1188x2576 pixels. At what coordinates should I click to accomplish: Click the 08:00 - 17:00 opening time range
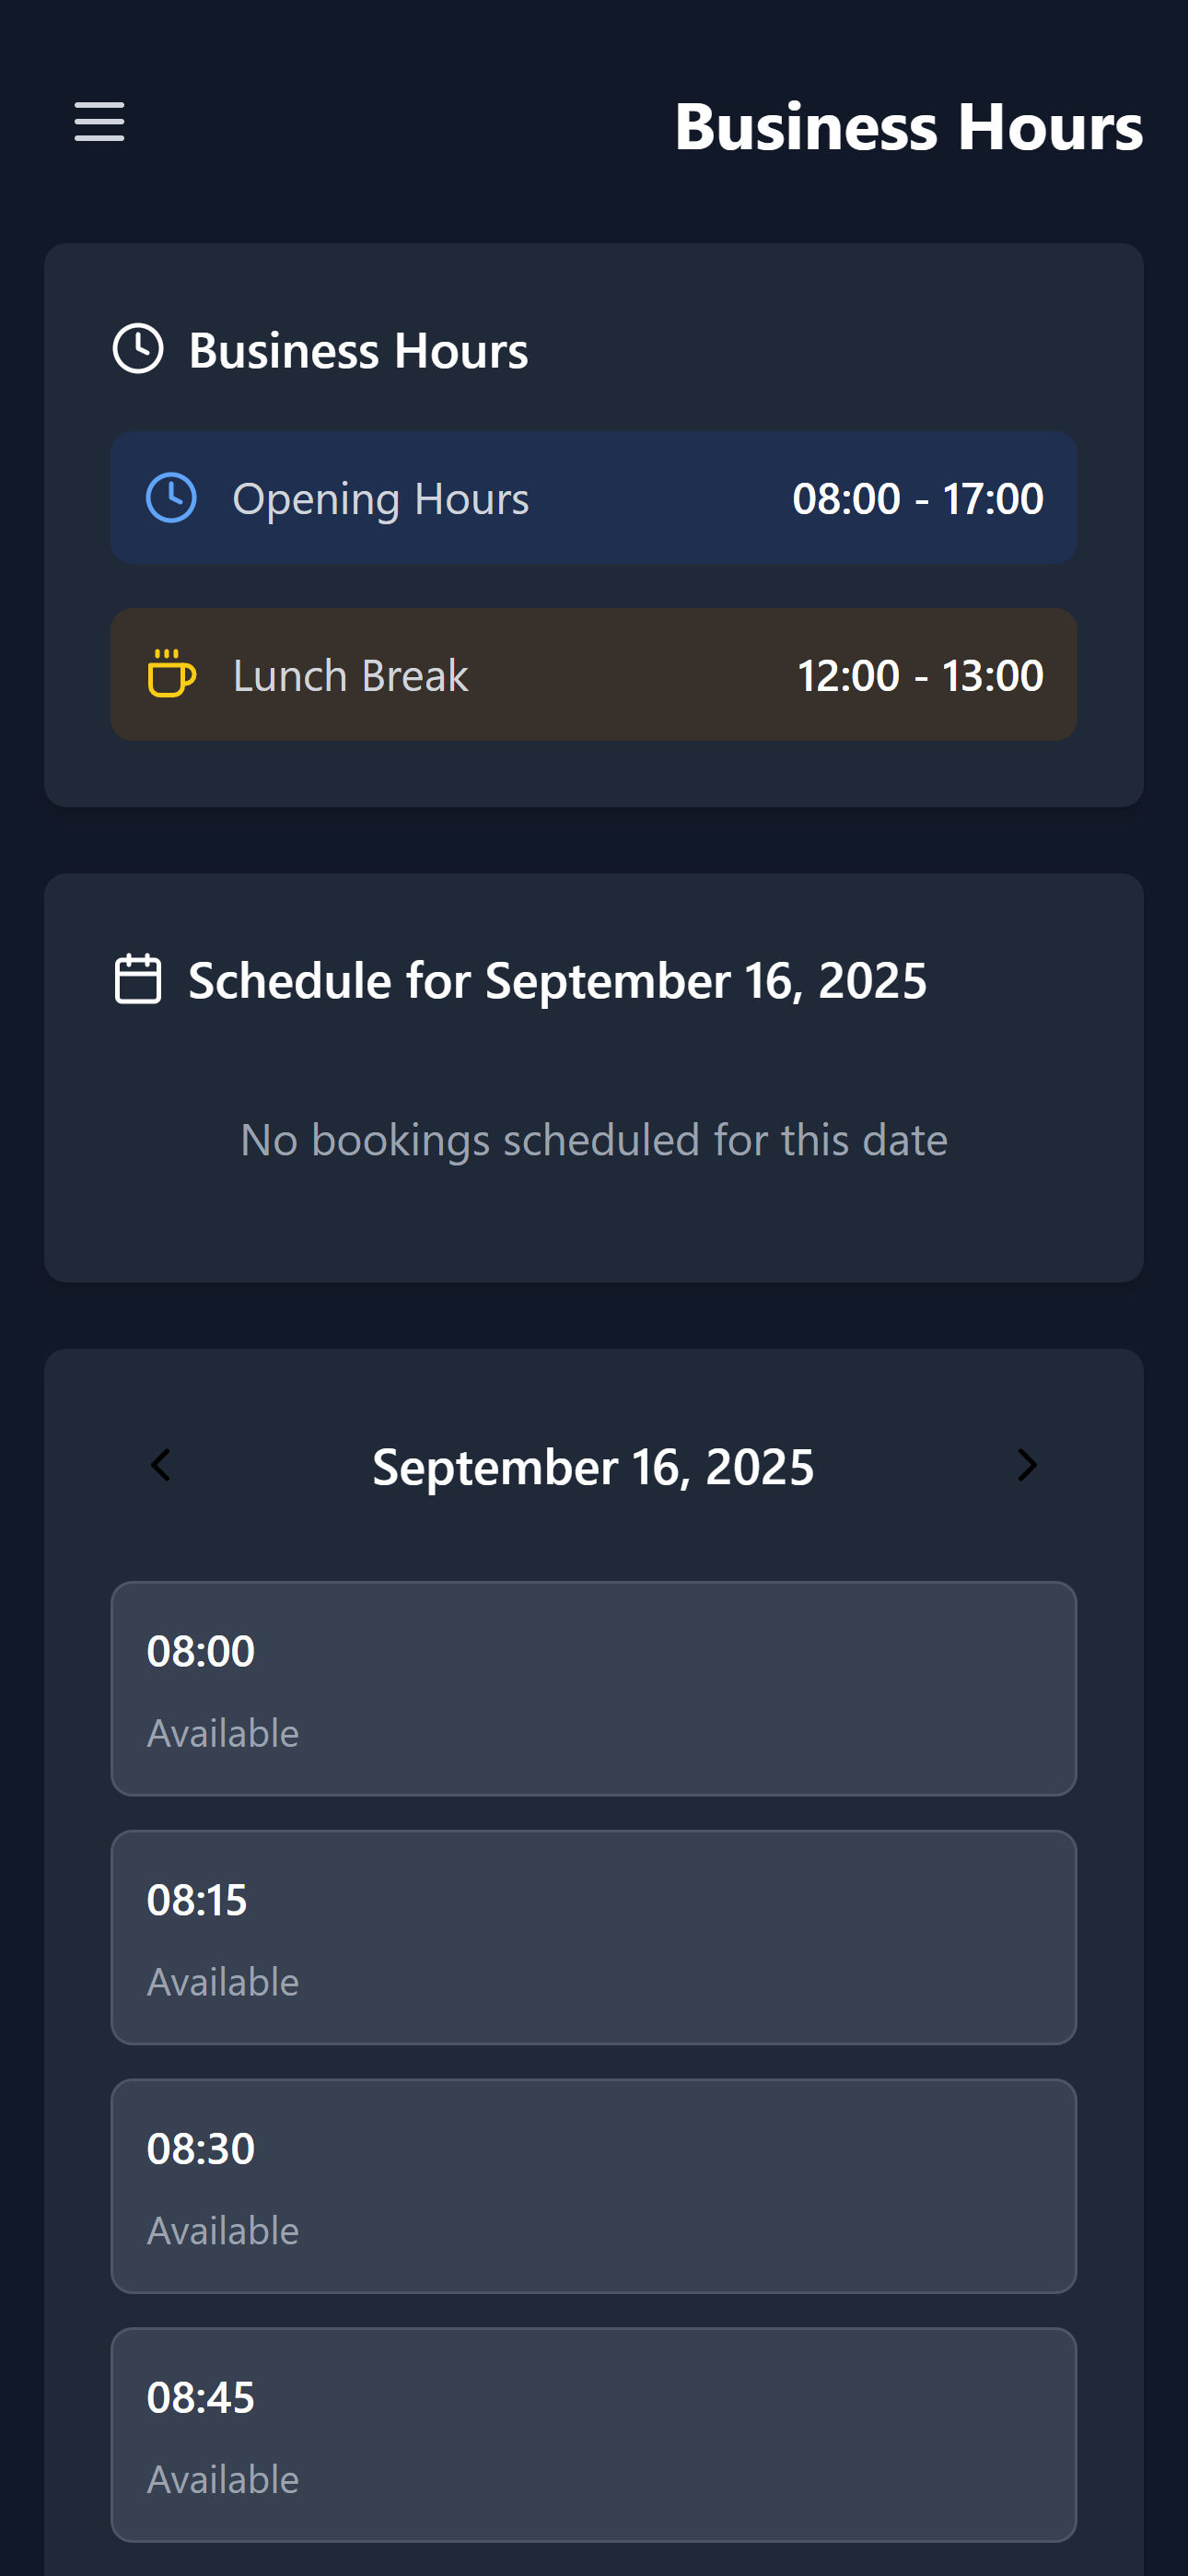[917, 499]
